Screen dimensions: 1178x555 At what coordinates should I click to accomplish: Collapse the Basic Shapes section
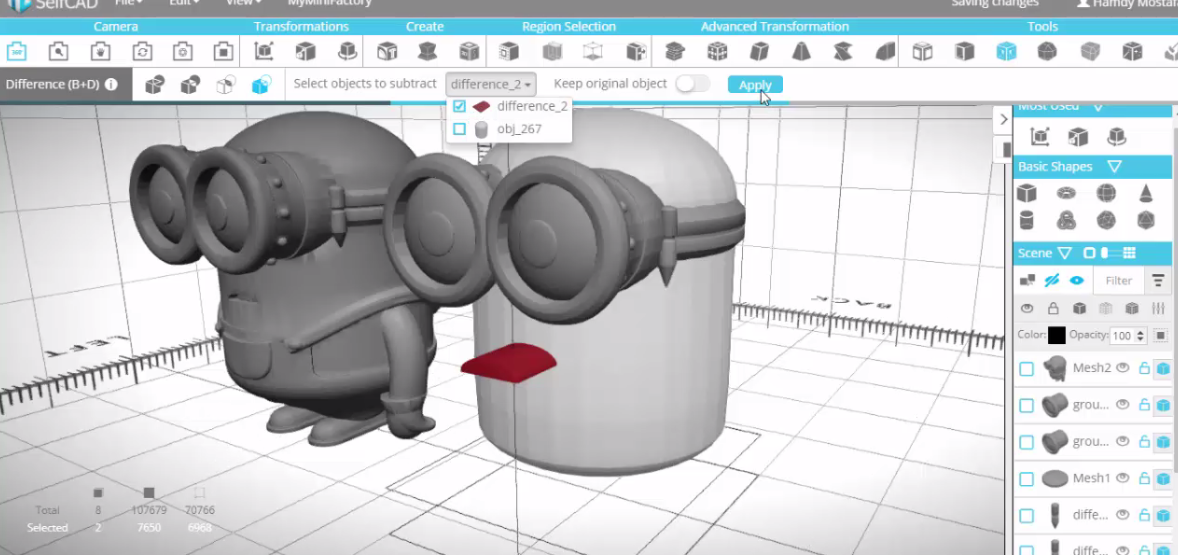[x=1114, y=166]
